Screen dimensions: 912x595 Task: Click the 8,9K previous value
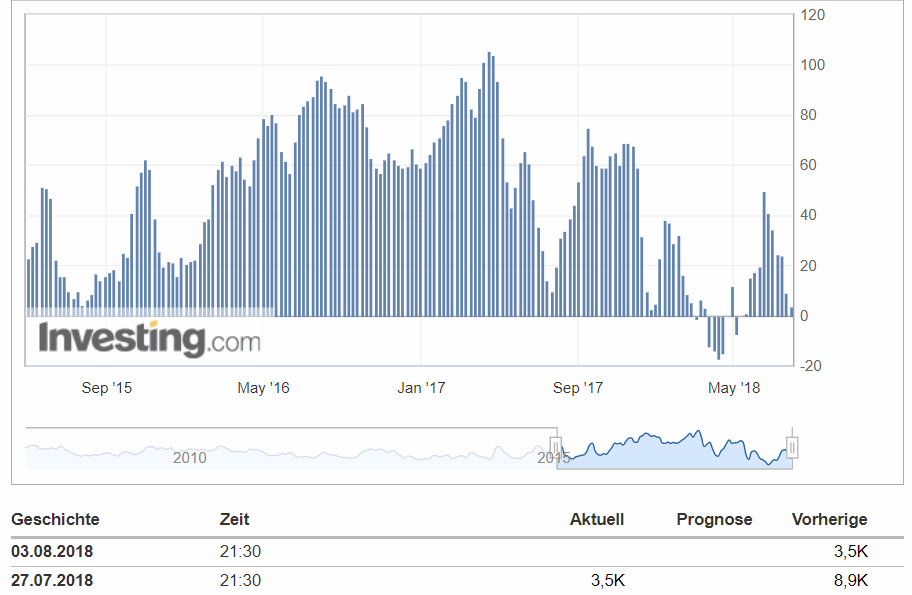pos(850,580)
